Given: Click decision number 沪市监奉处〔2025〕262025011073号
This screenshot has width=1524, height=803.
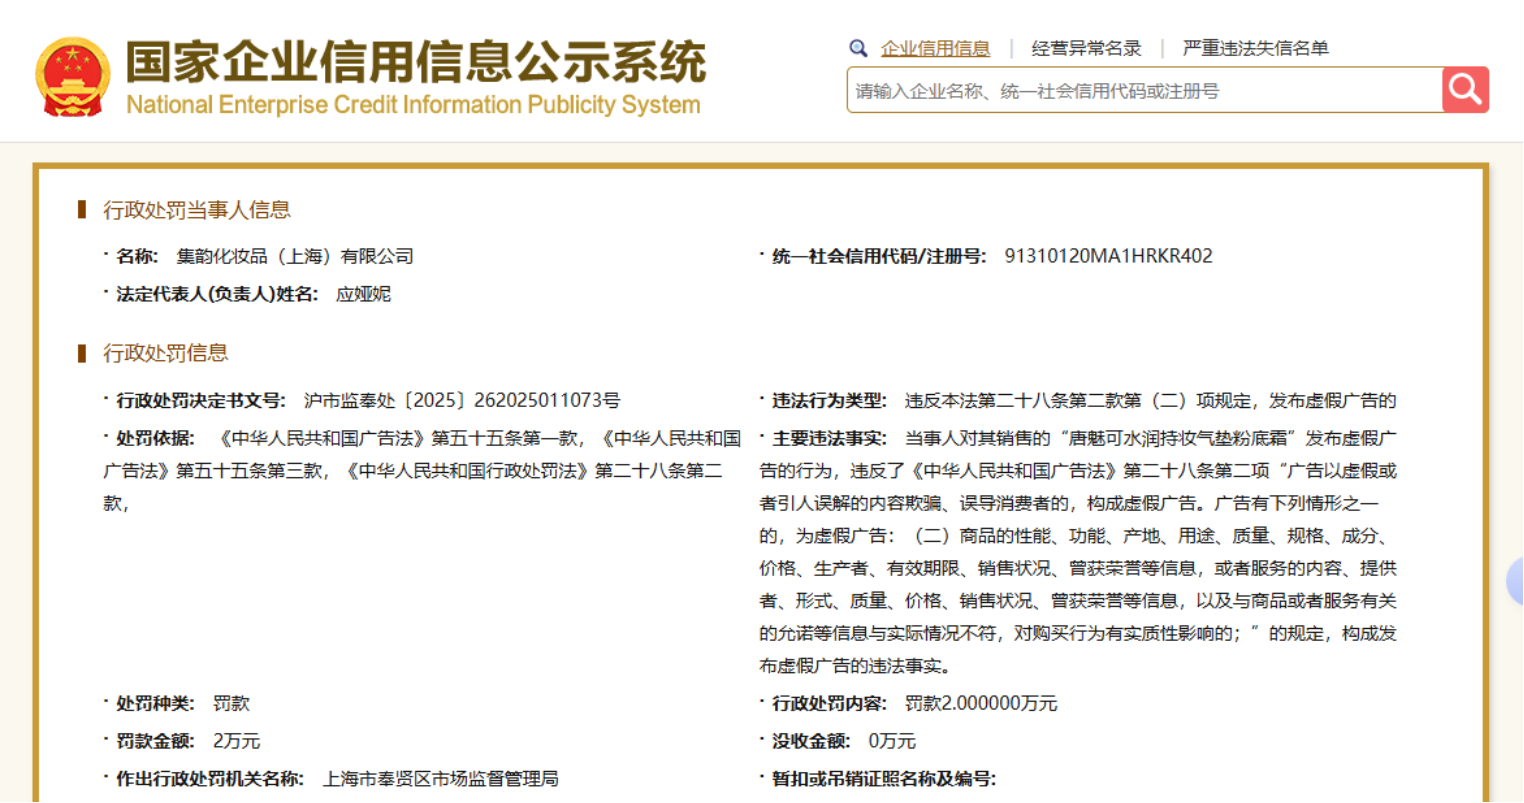Looking at the screenshot, I should pyautogui.click(x=462, y=401).
